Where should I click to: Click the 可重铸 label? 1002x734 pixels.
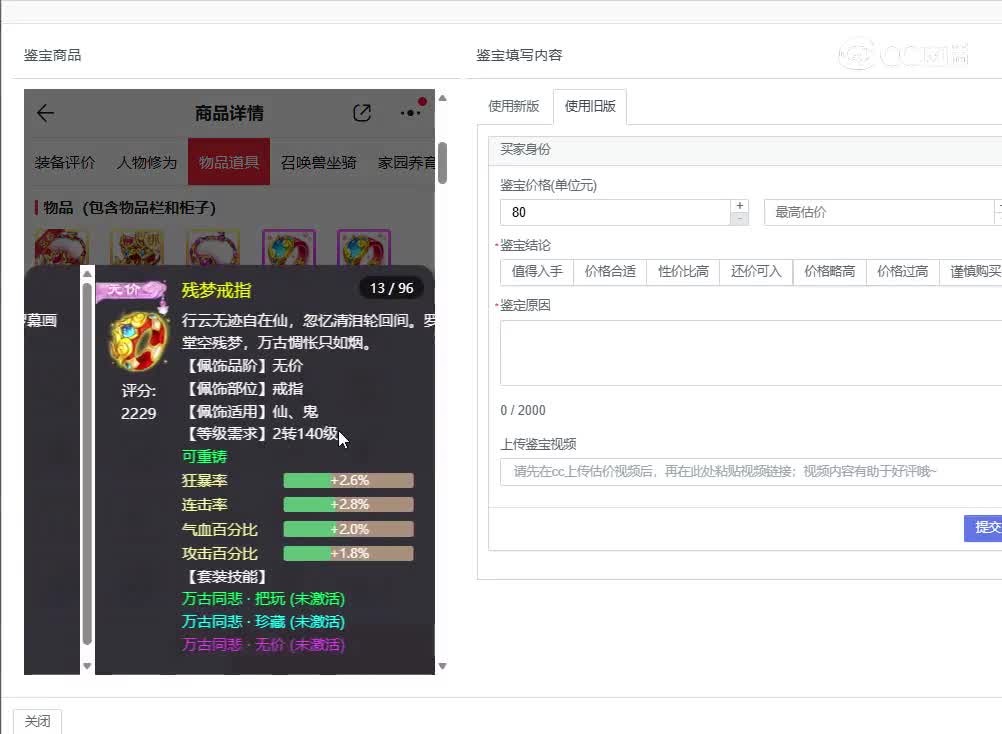tap(204, 457)
